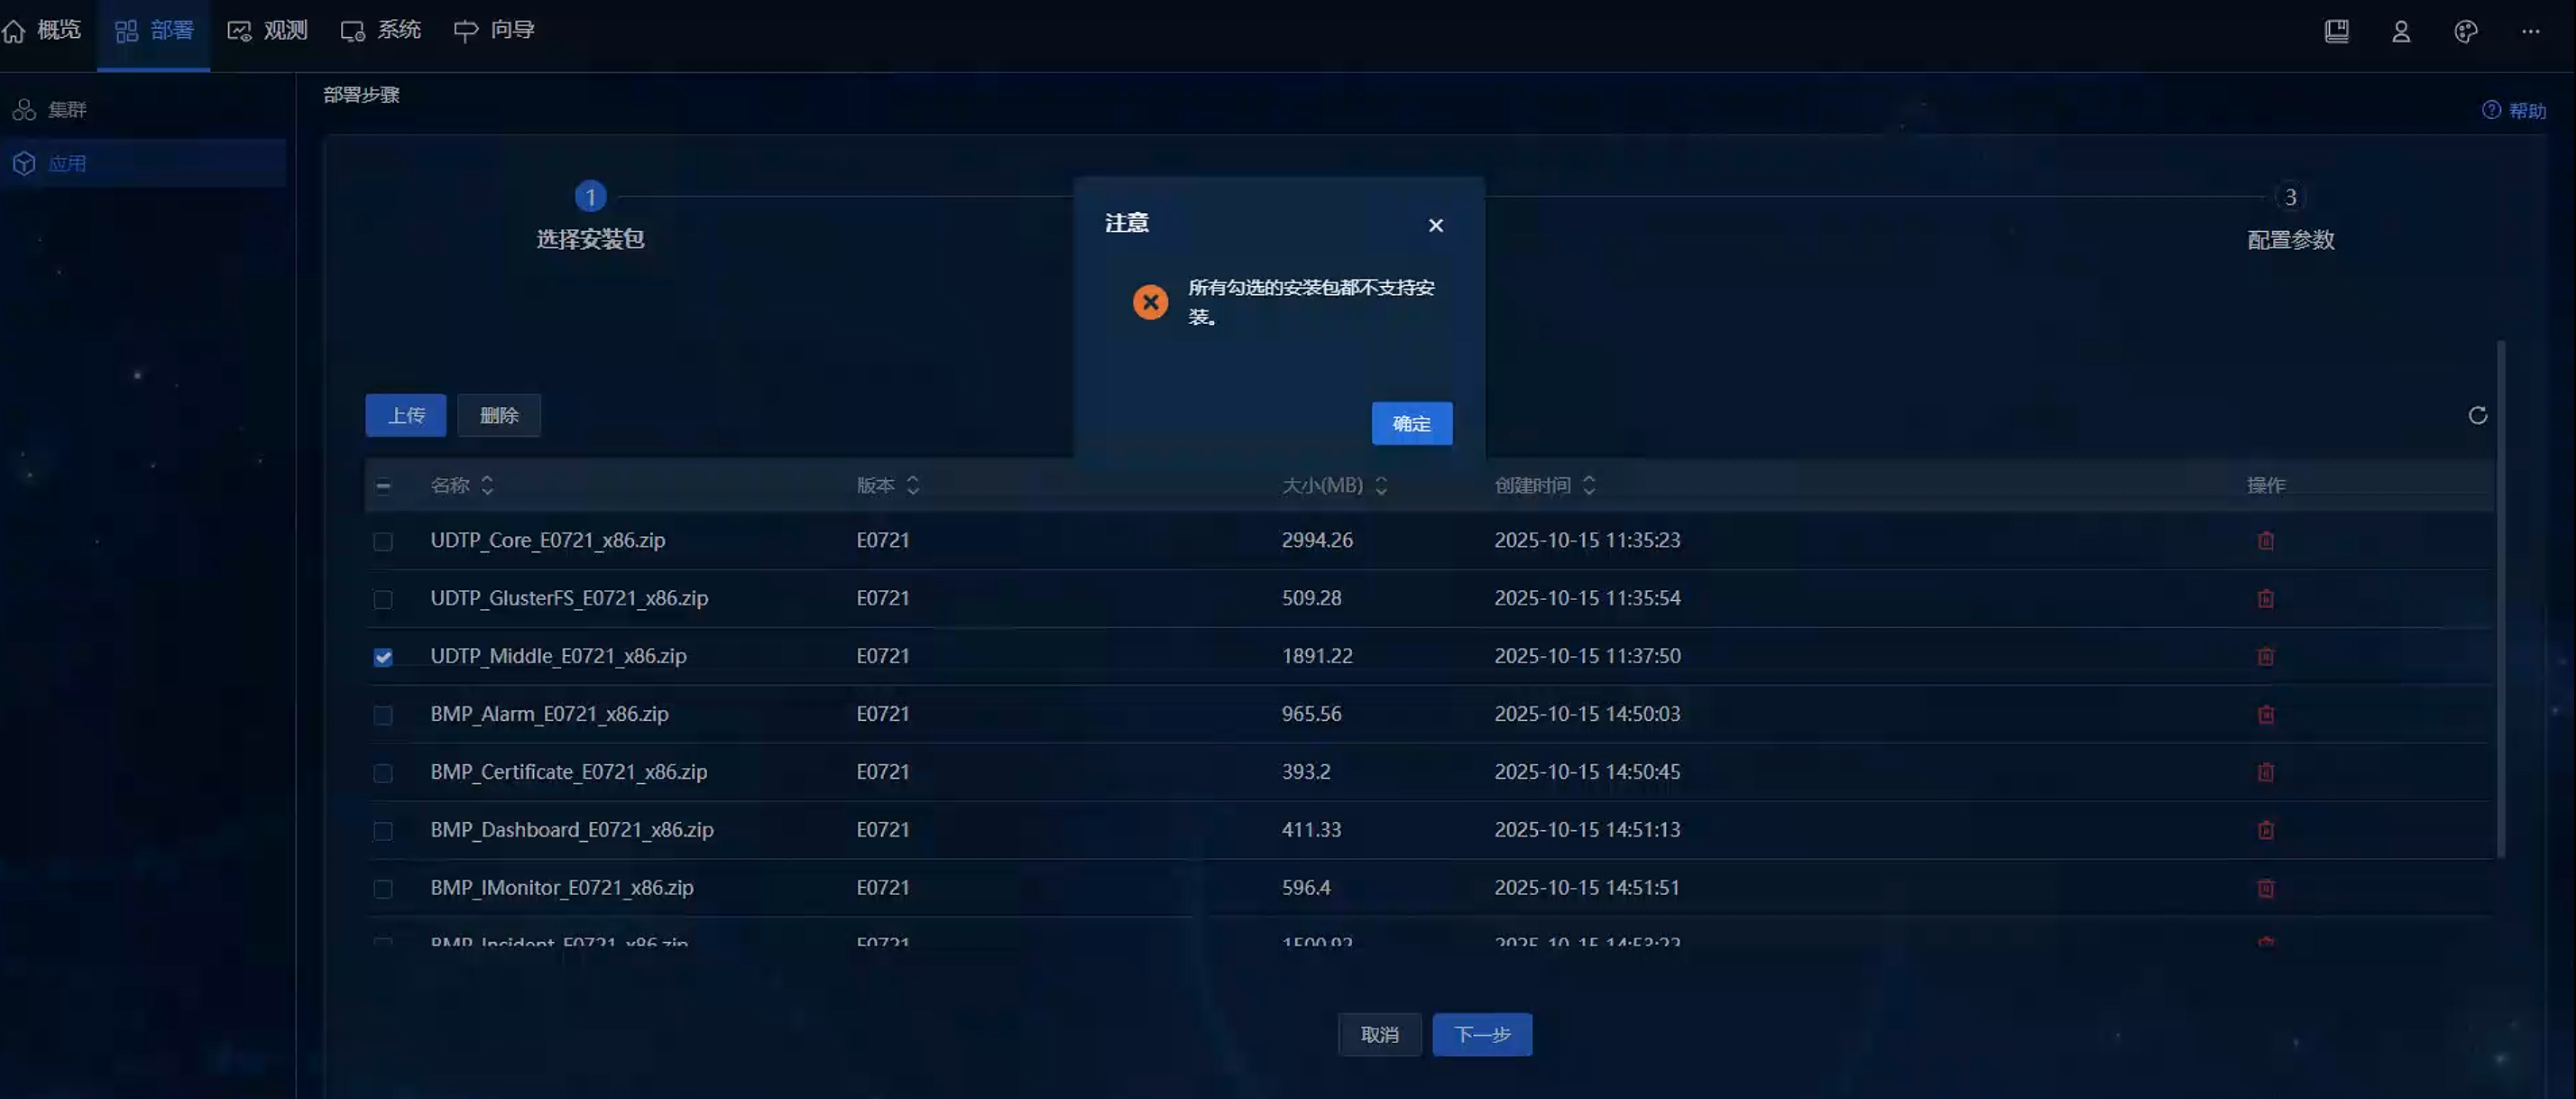Click the documentation book icon in the top bar
This screenshot has height=1099, width=2576.
tap(2336, 32)
